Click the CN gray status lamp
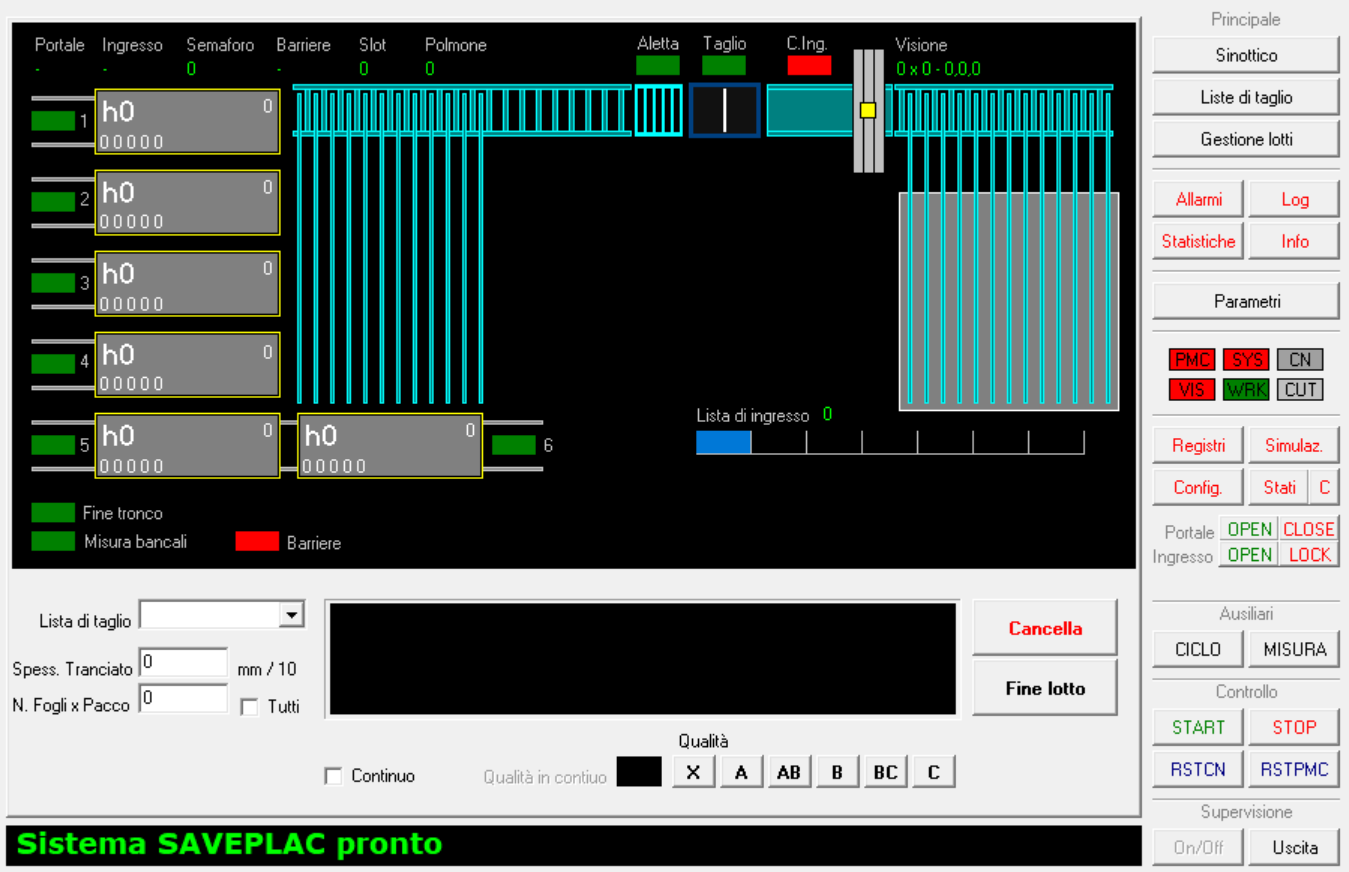Image resolution: width=1349 pixels, height=872 pixels. pos(1300,360)
